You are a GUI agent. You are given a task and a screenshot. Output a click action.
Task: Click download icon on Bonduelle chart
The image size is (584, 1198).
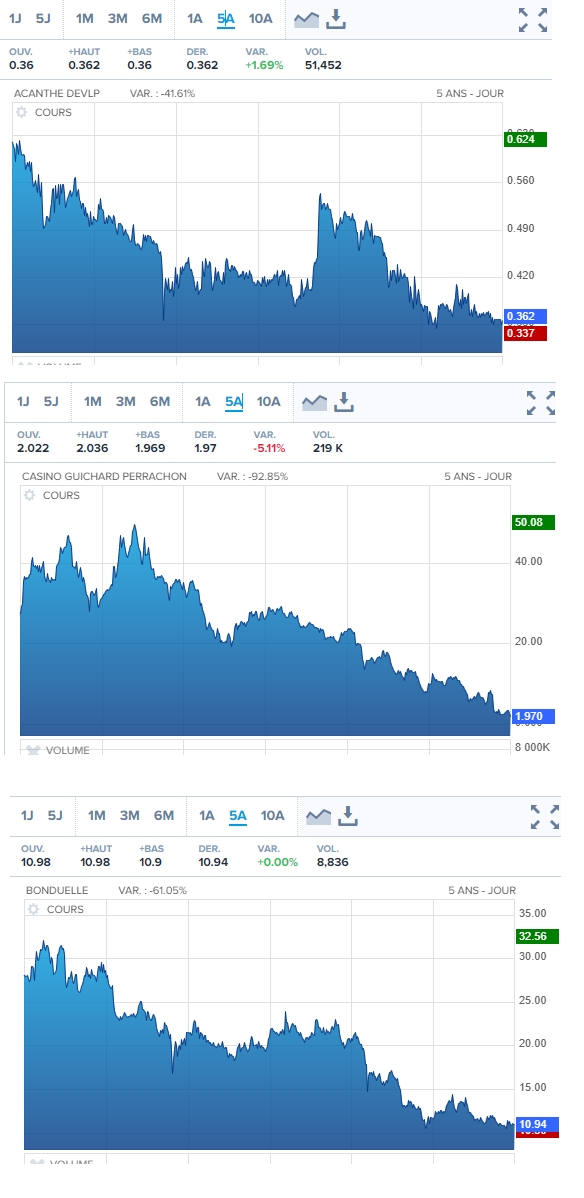tap(348, 816)
